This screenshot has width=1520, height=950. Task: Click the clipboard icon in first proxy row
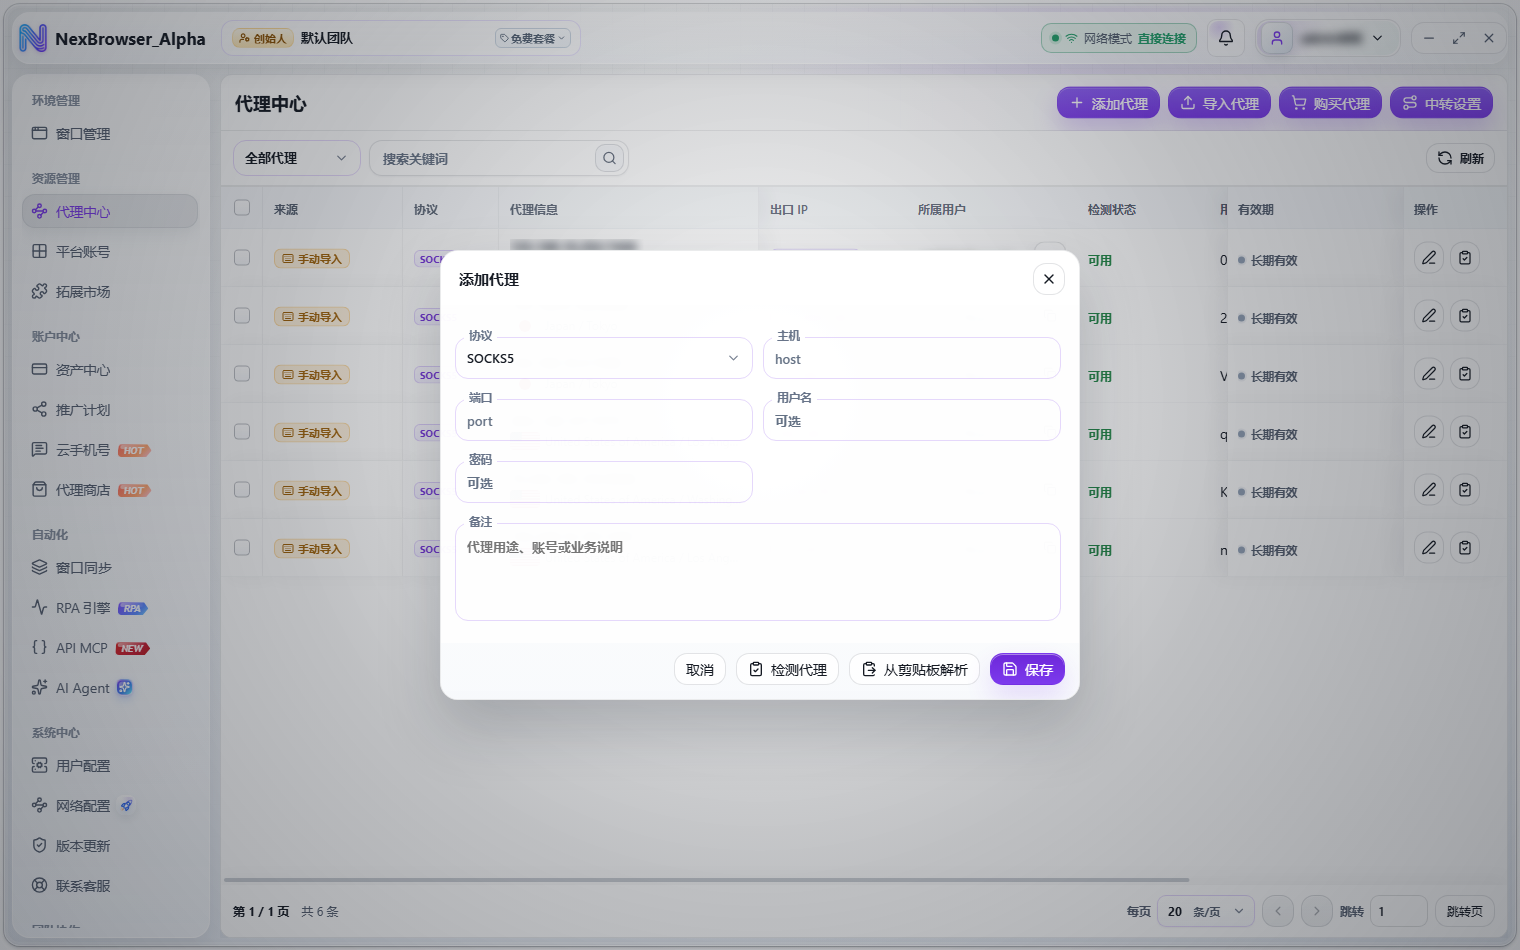[x=1465, y=258]
